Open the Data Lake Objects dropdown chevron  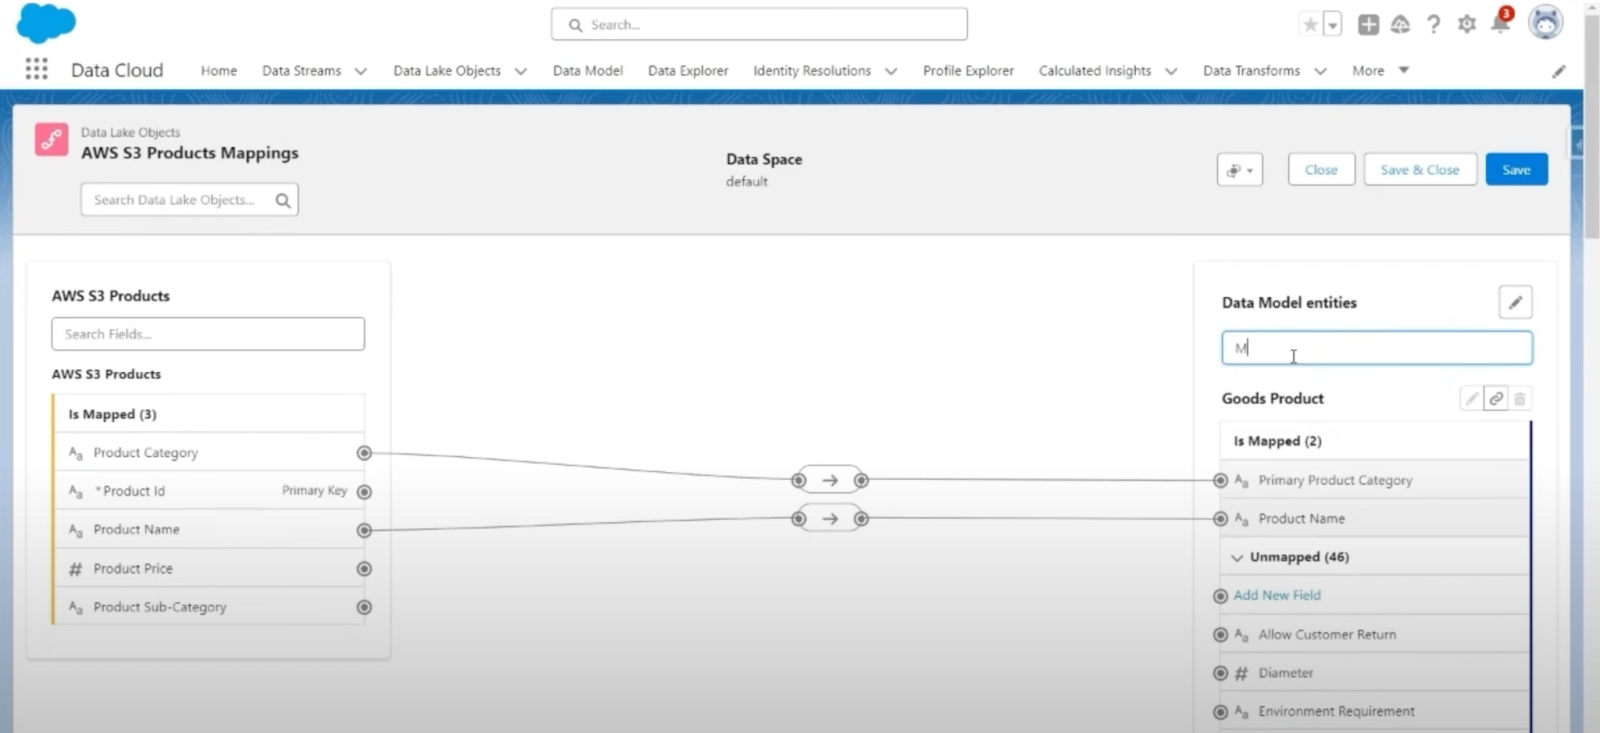(x=521, y=71)
